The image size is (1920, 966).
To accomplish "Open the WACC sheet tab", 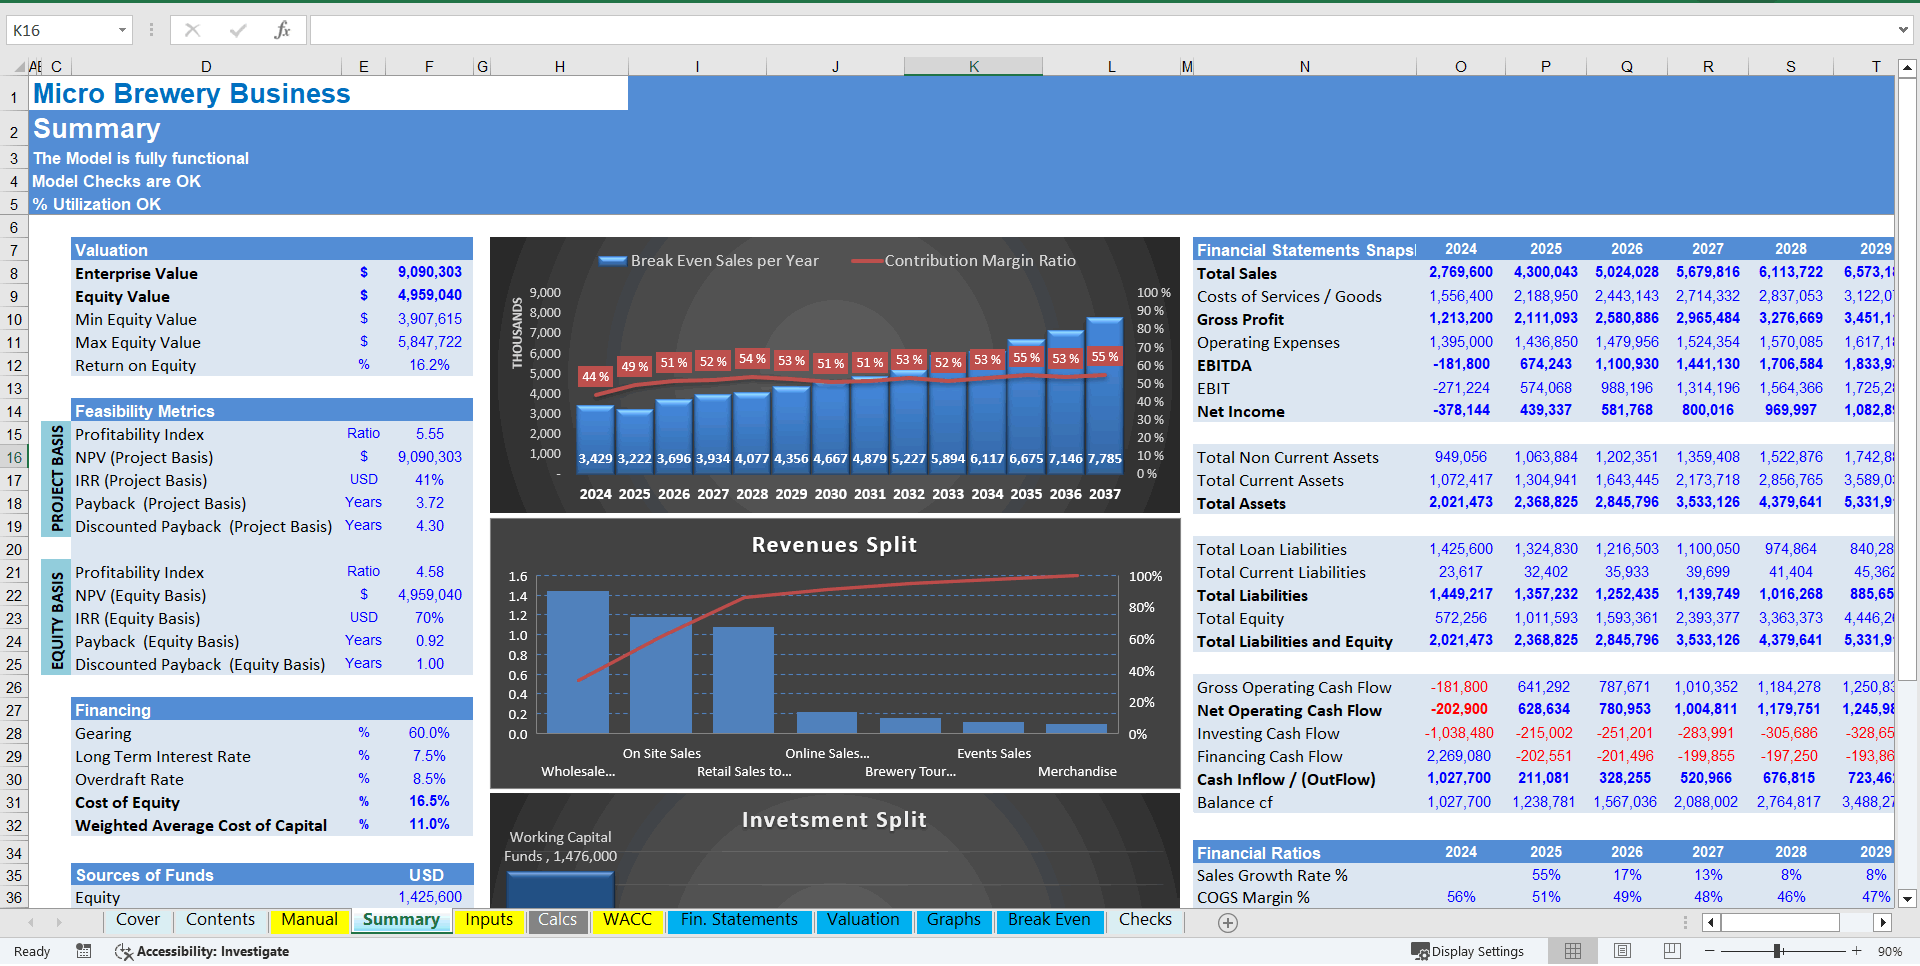I will tap(627, 920).
